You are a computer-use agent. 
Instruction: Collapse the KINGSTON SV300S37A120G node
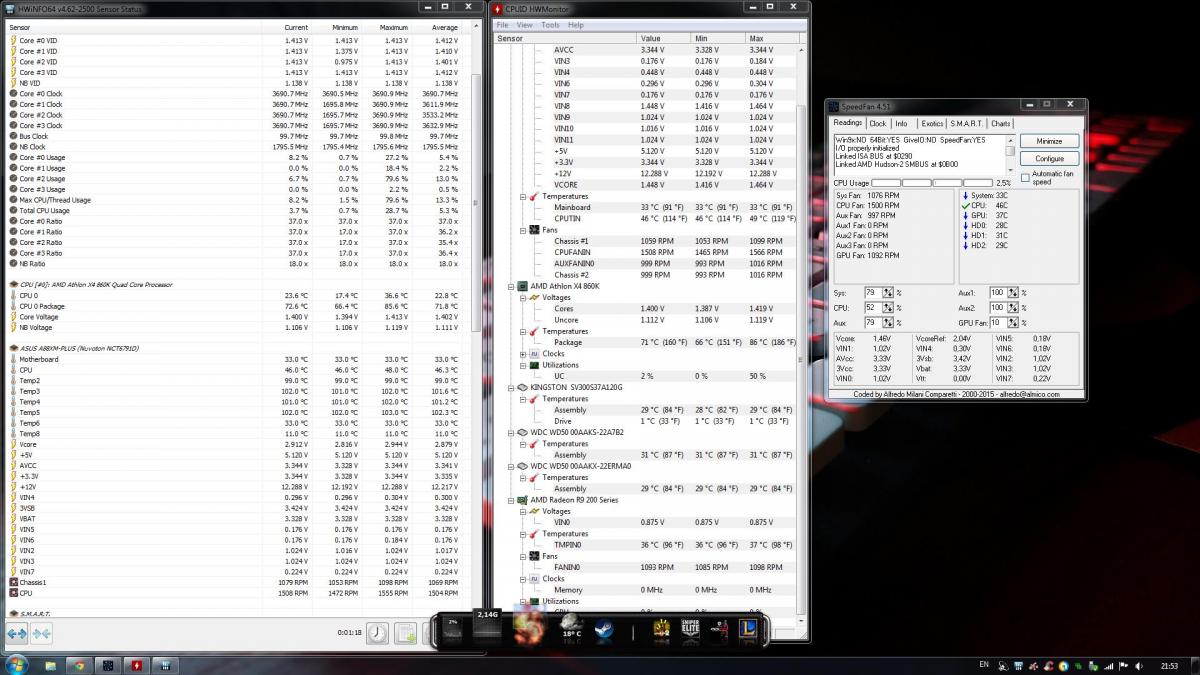510,387
